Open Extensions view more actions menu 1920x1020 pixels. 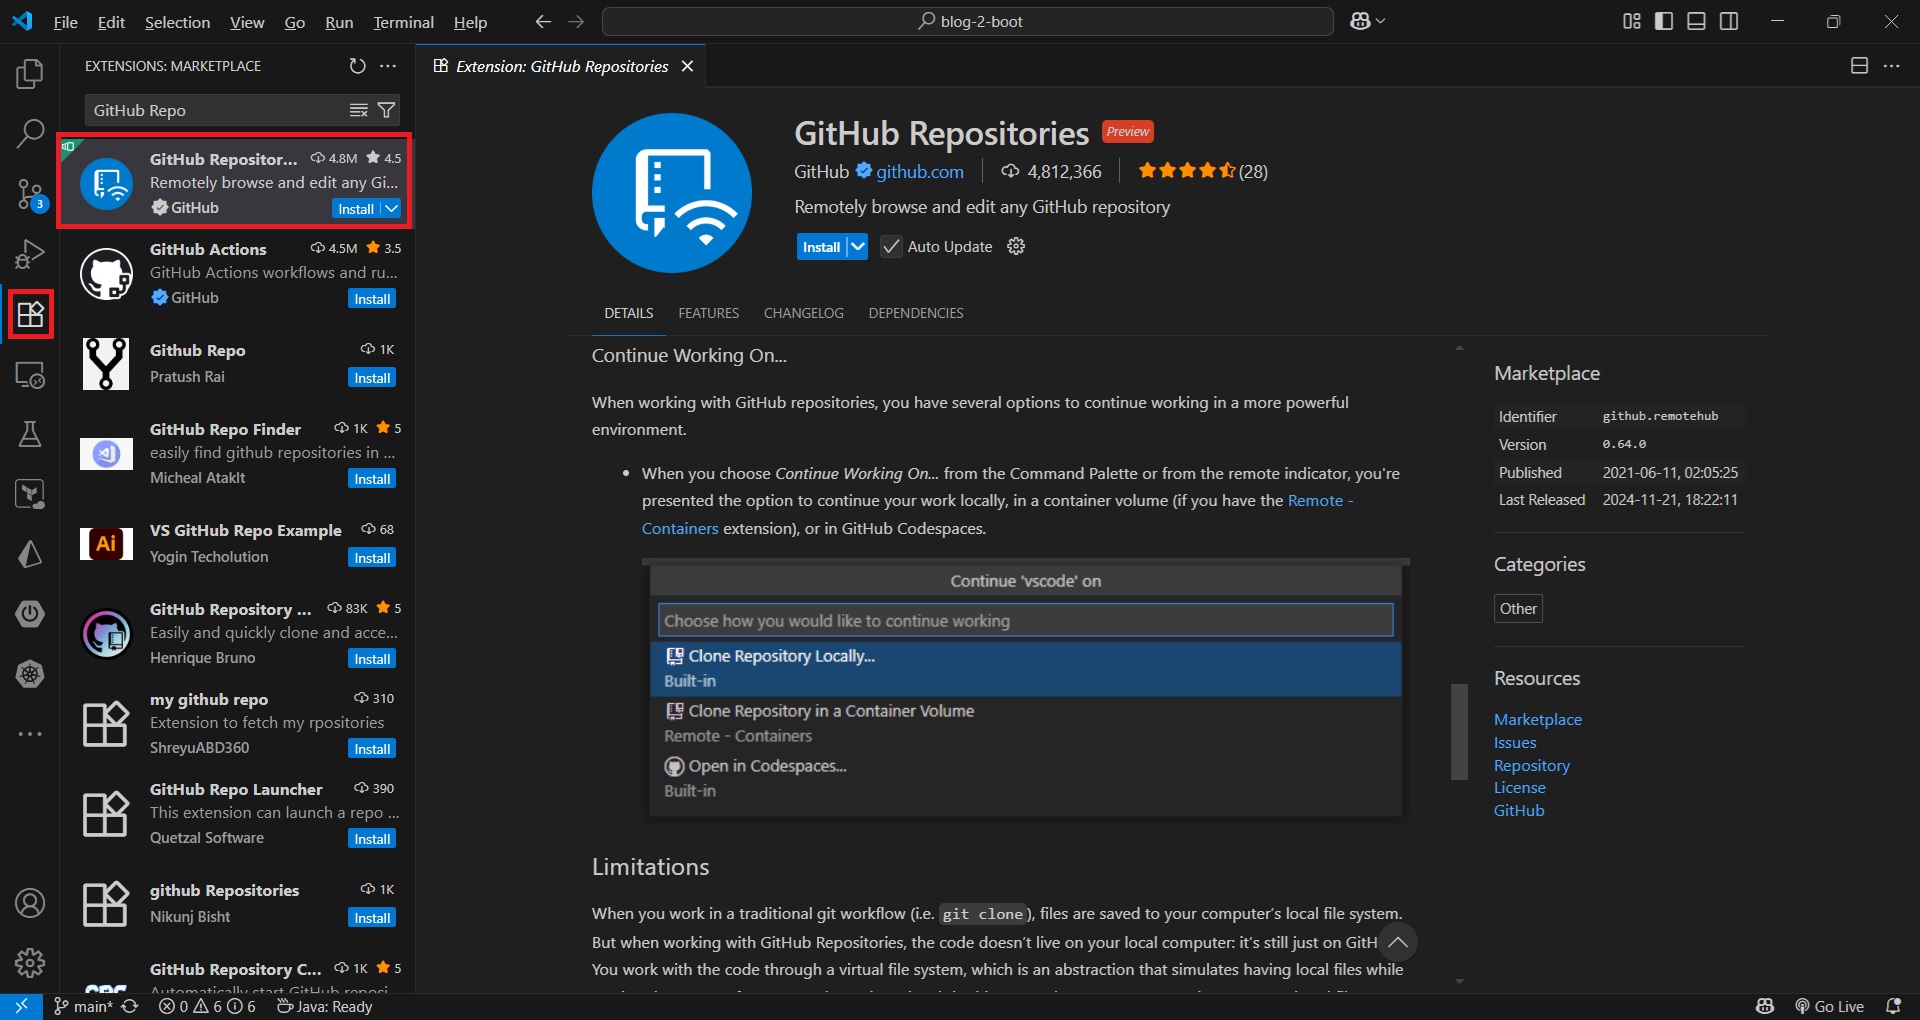[x=388, y=66]
